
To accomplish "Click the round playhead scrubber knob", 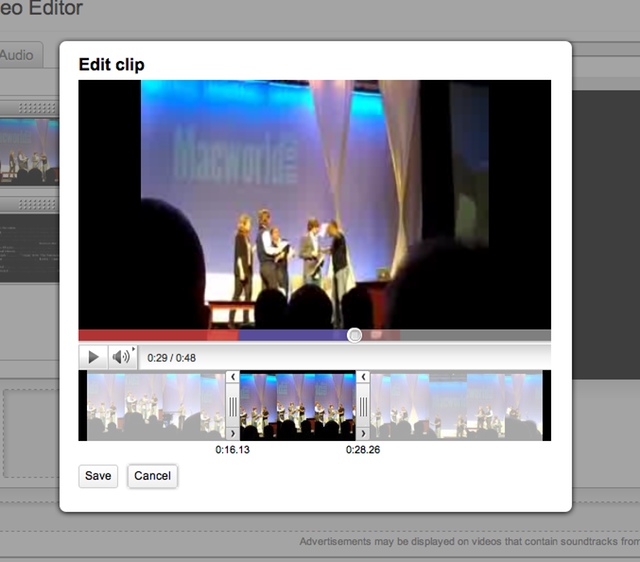I will click(x=354, y=335).
